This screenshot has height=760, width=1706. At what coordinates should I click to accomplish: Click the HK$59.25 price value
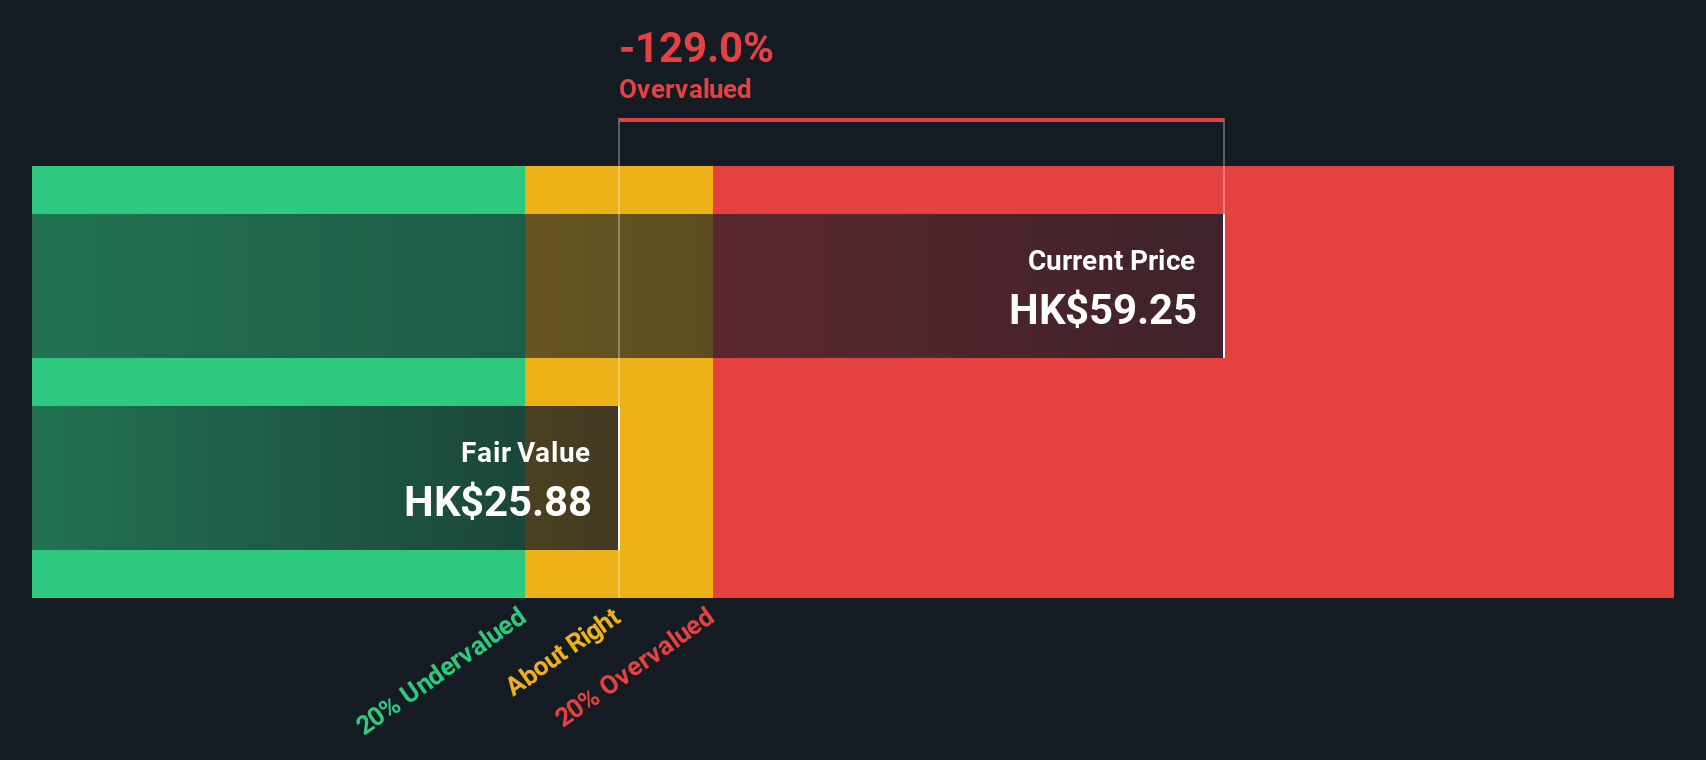(x=1102, y=310)
